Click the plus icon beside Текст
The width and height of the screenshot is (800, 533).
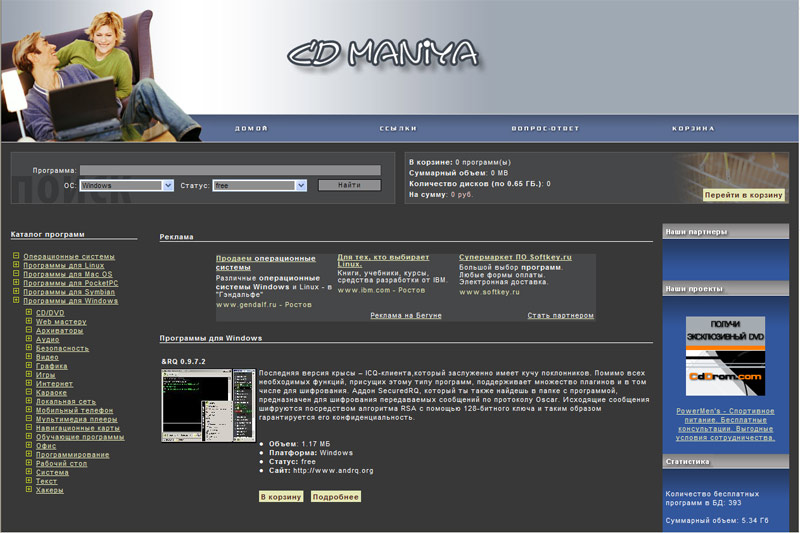29,480
